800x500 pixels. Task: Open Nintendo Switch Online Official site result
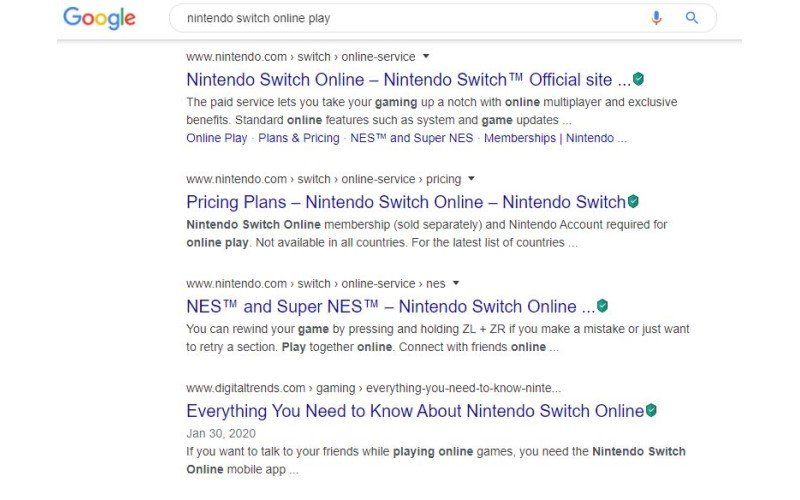pos(408,80)
